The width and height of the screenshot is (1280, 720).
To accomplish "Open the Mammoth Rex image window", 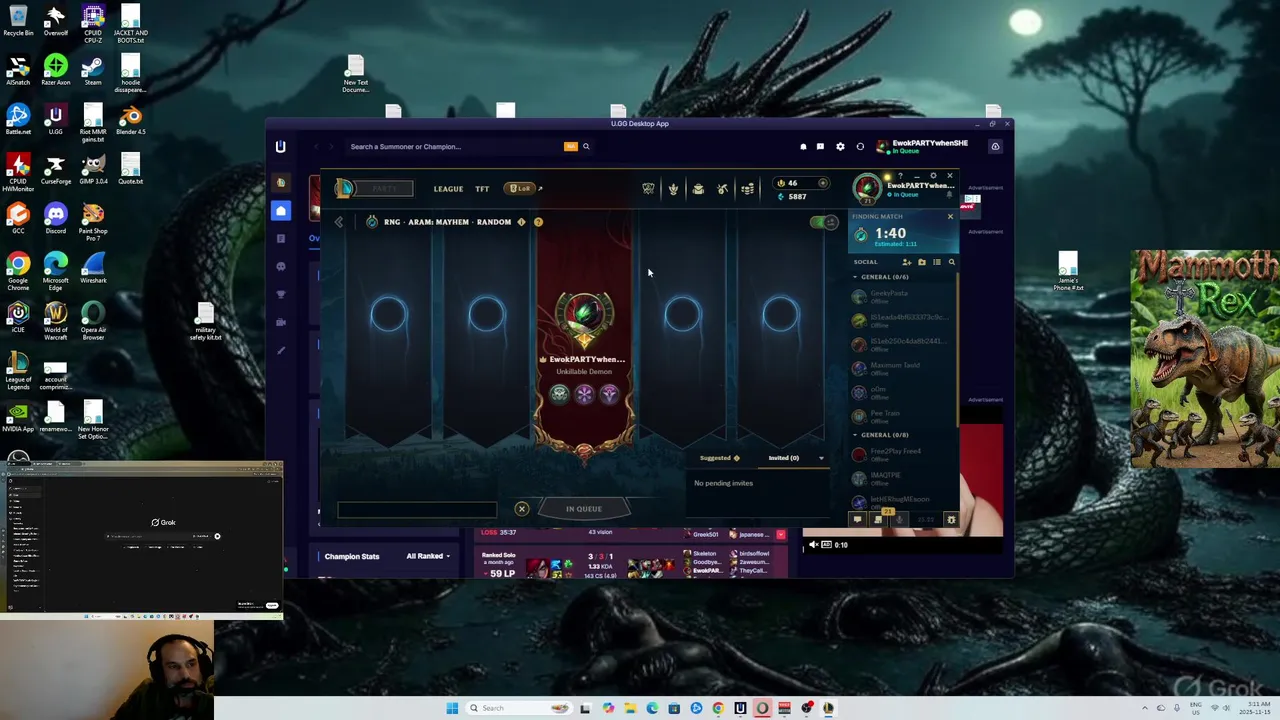I will click(x=1205, y=358).
